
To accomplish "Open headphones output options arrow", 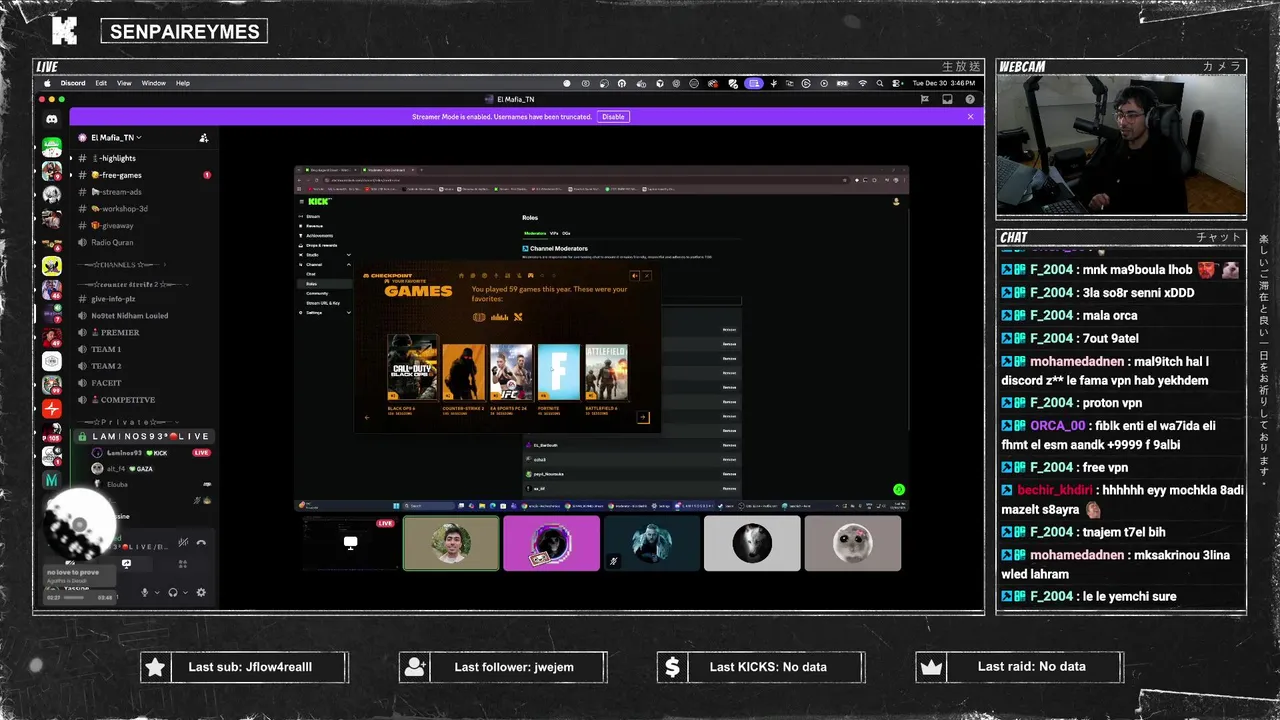I will pos(185,592).
